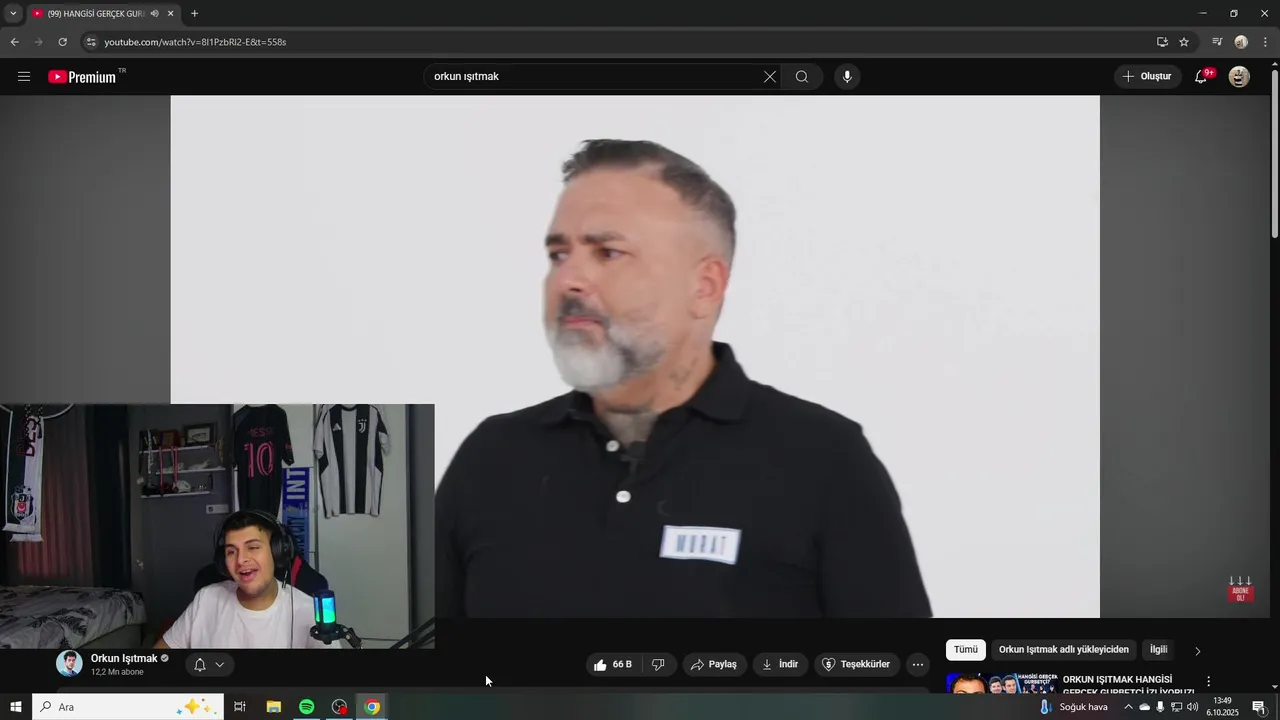Toggle channel notification bell subscription dropdown
1280x720 pixels.
pos(209,664)
